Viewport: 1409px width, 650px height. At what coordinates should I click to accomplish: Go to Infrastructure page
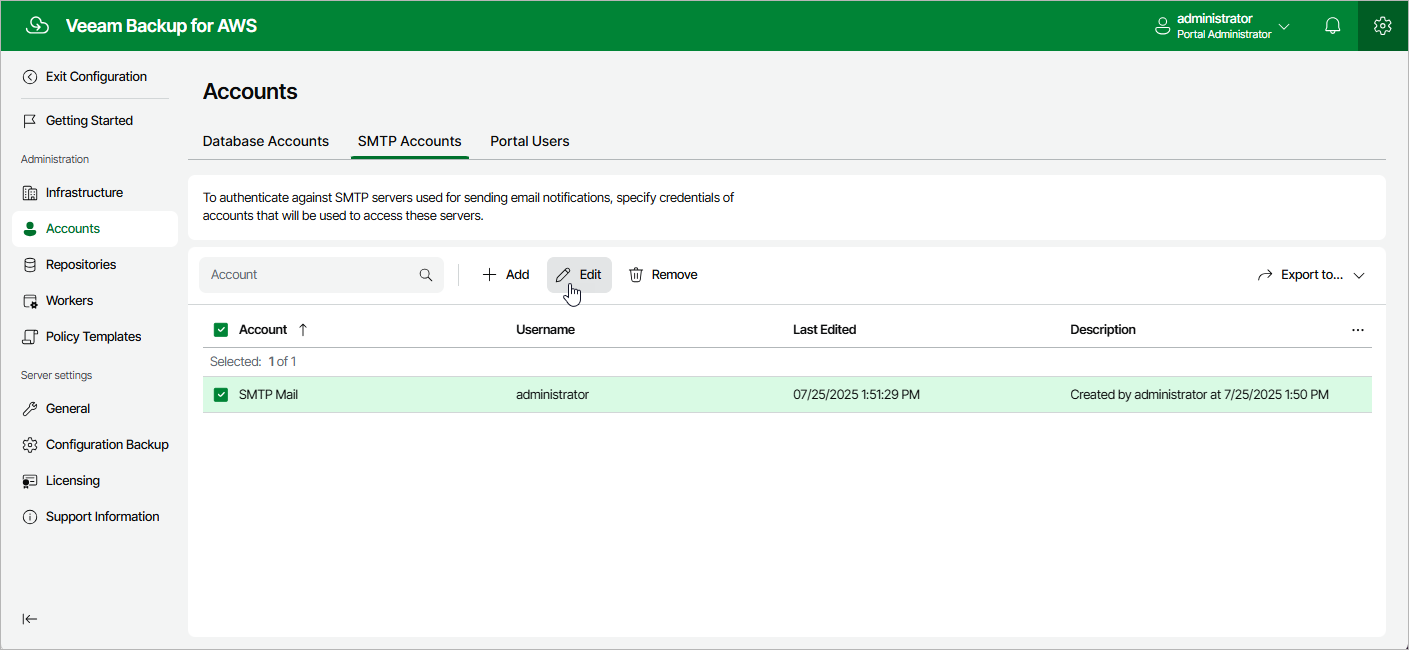tap(84, 193)
